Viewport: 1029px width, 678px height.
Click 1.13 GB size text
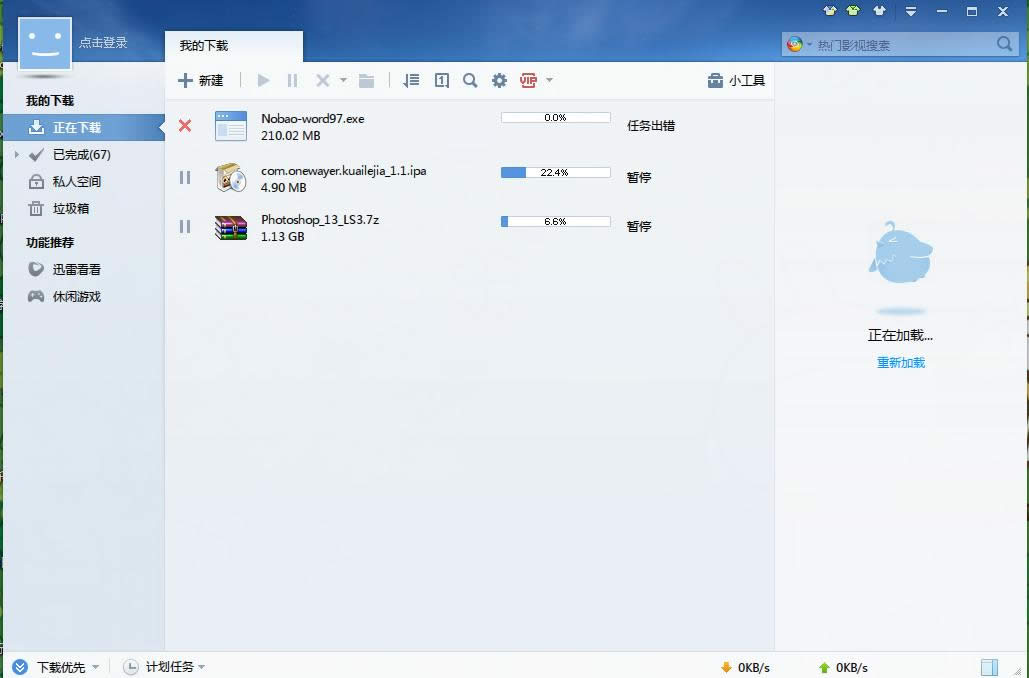pos(283,237)
